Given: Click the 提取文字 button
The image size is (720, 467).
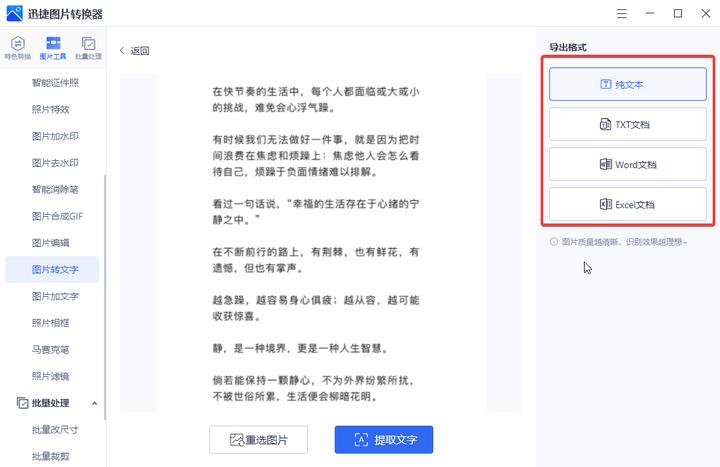Looking at the screenshot, I should (383, 440).
